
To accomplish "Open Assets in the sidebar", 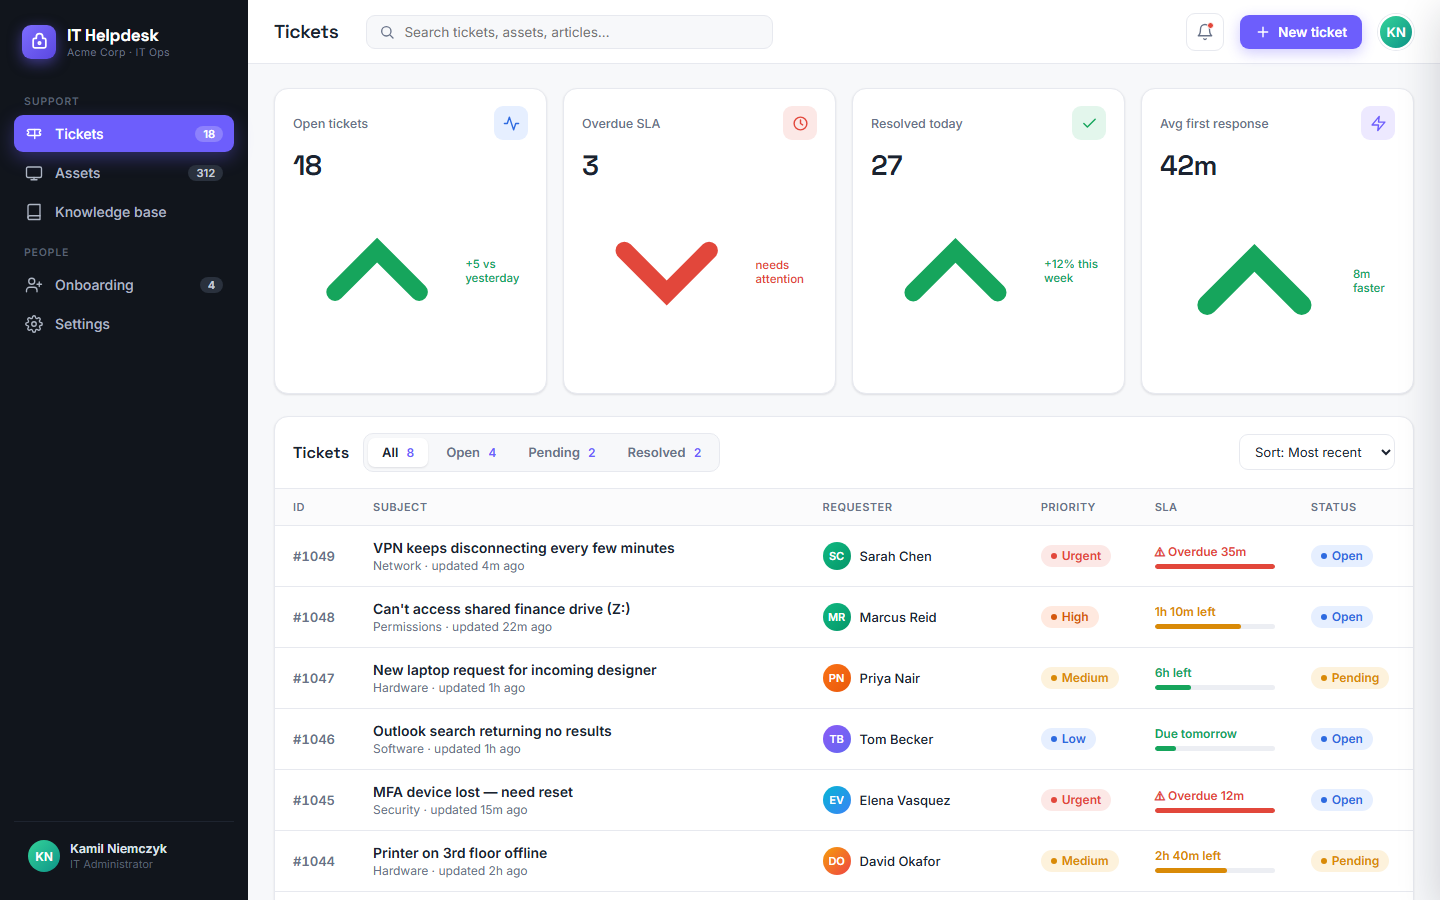I will pyautogui.click(x=124, y=173).
